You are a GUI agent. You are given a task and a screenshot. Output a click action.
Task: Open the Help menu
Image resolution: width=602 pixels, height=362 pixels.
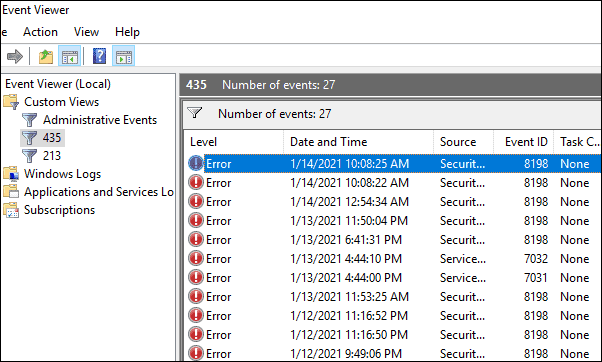[x=127, y=32]
